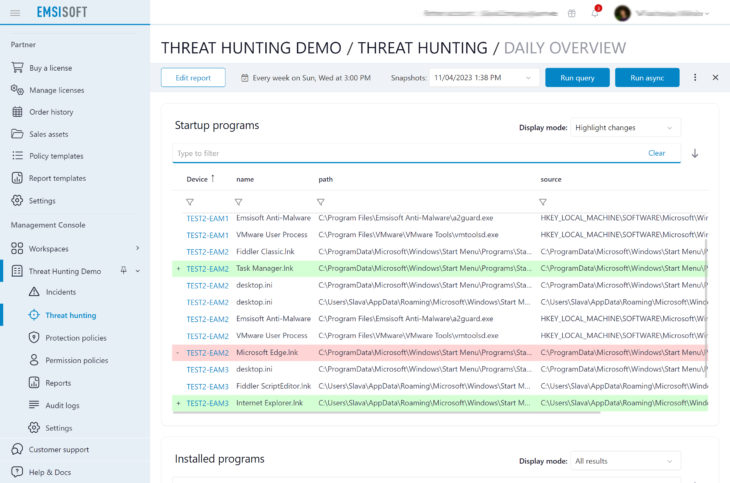Open filter for Device column

(189, 202)
